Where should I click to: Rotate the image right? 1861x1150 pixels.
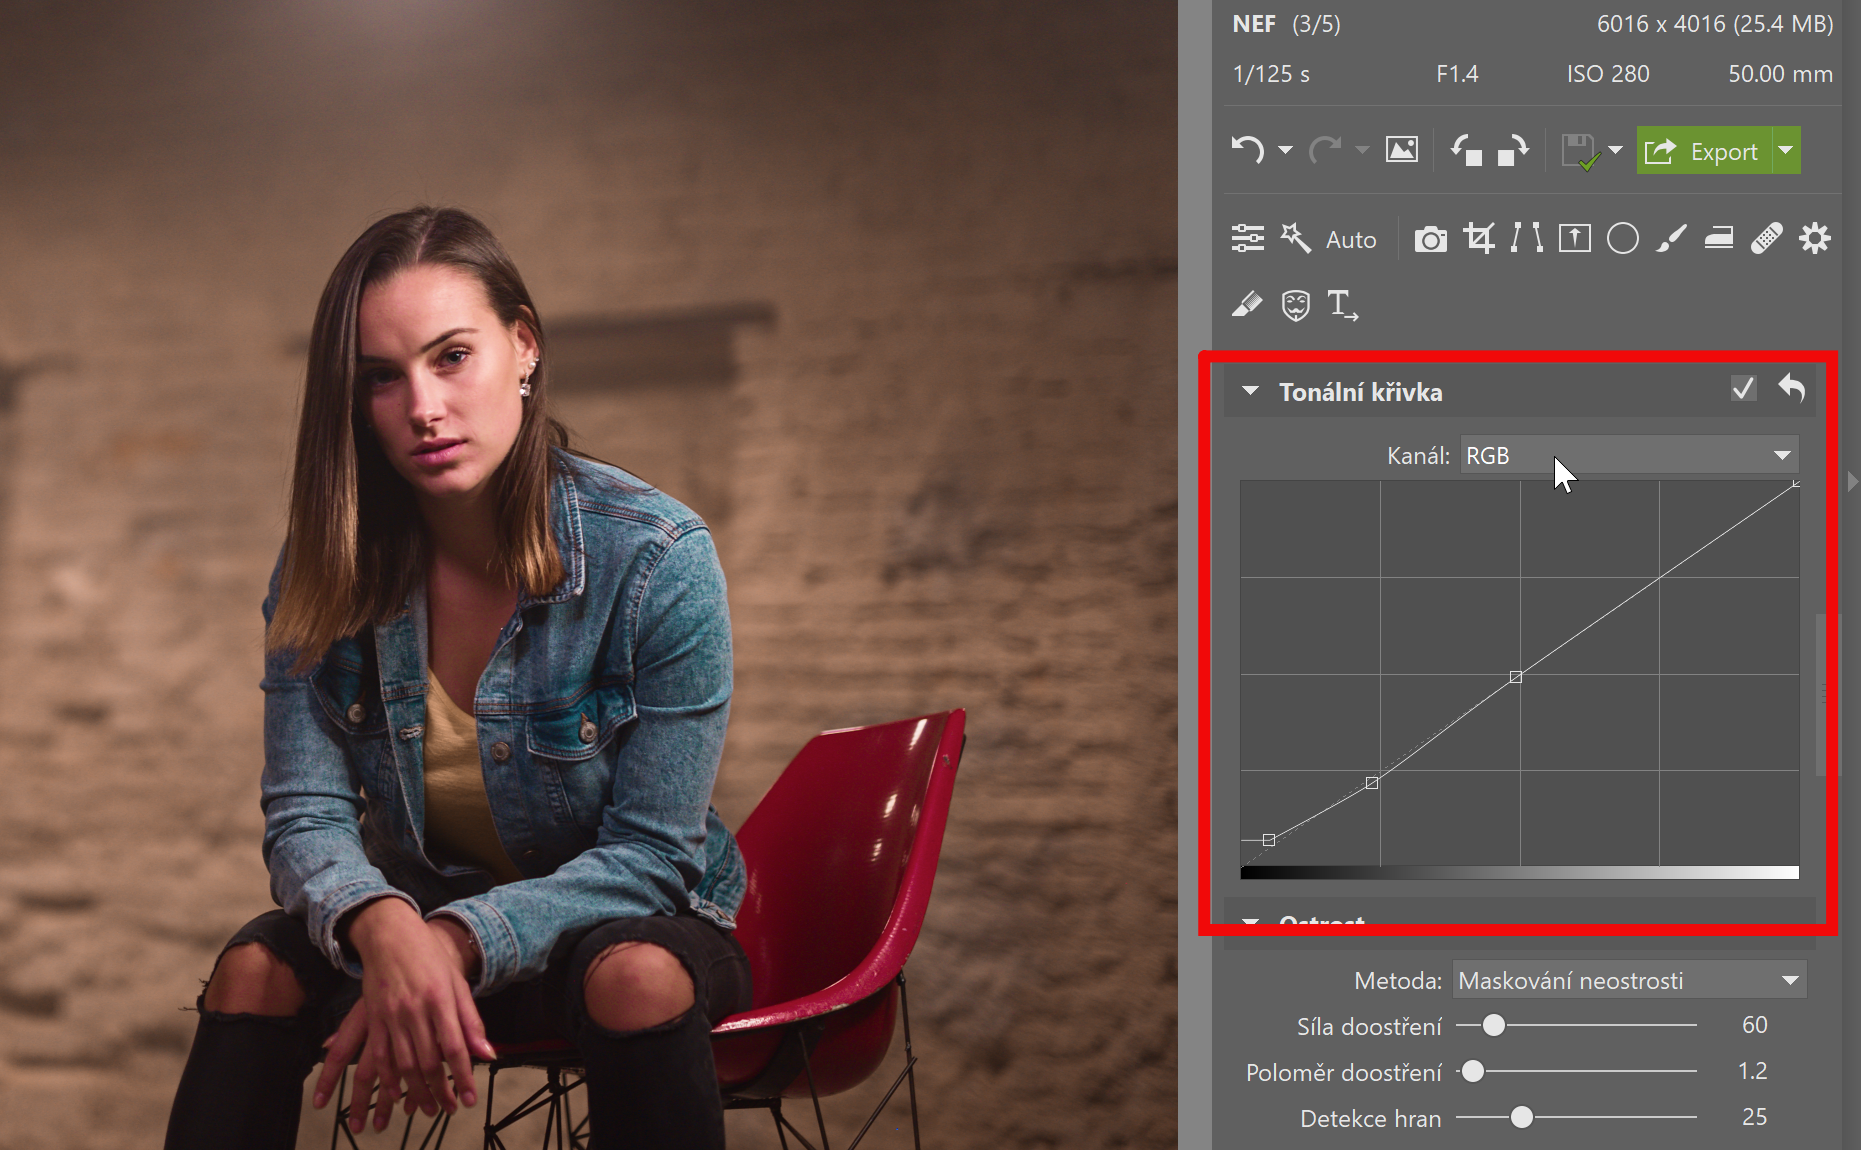1513,151
